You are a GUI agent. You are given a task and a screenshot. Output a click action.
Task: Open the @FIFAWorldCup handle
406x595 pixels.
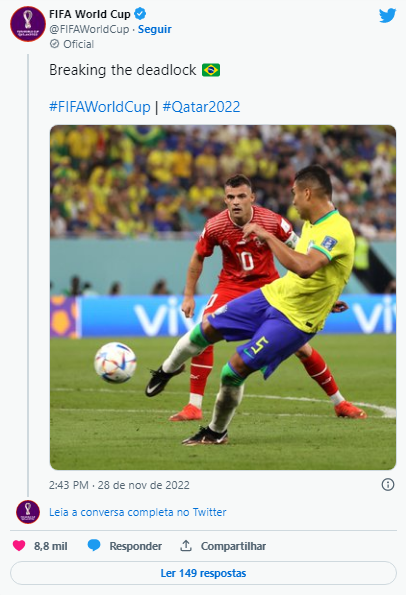[x=89, y=29]
